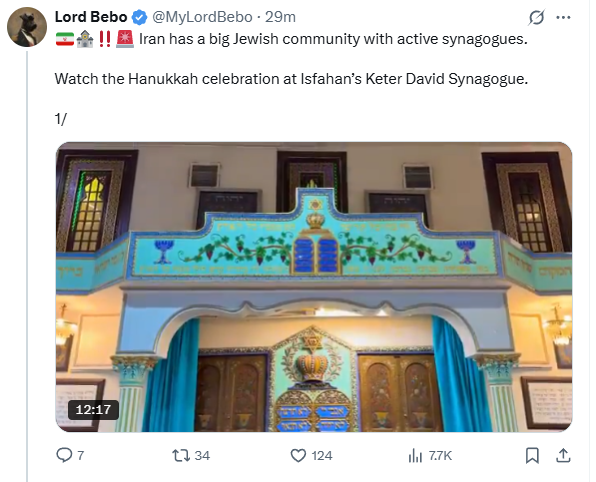Play the synagogue video

coord(314,287)
